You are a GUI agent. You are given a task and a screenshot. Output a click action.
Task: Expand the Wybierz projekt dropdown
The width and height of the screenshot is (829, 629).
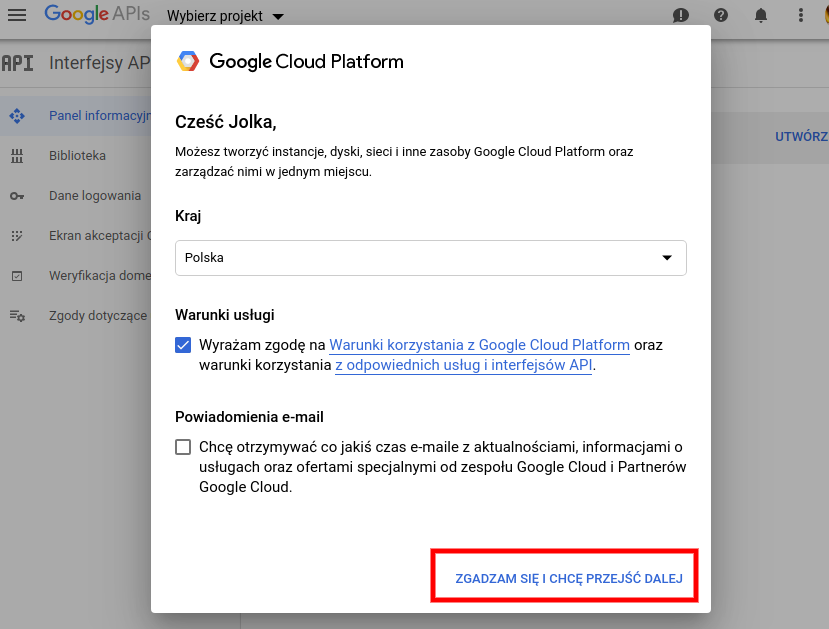[x=226, y=16]
